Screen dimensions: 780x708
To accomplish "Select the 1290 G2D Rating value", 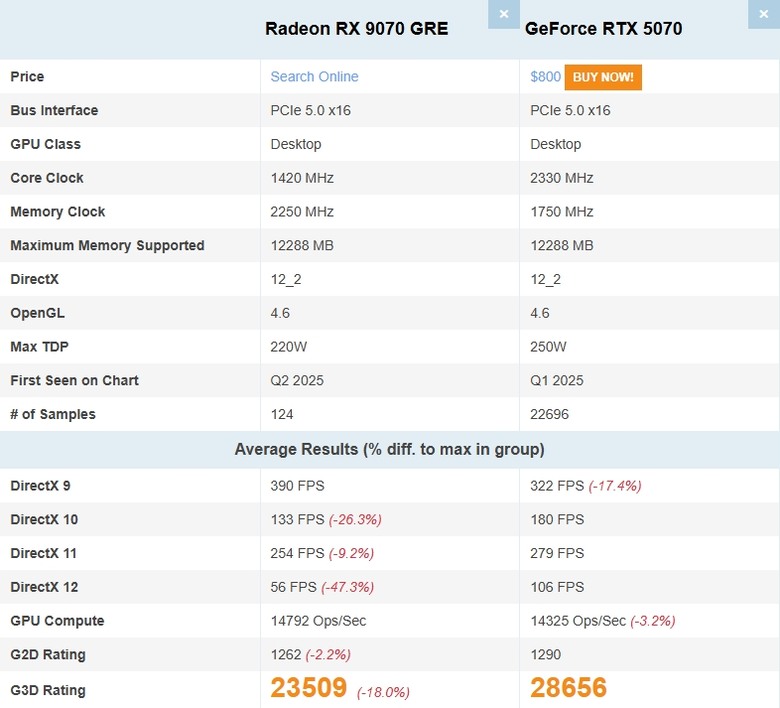I will (x=545, y=655).
